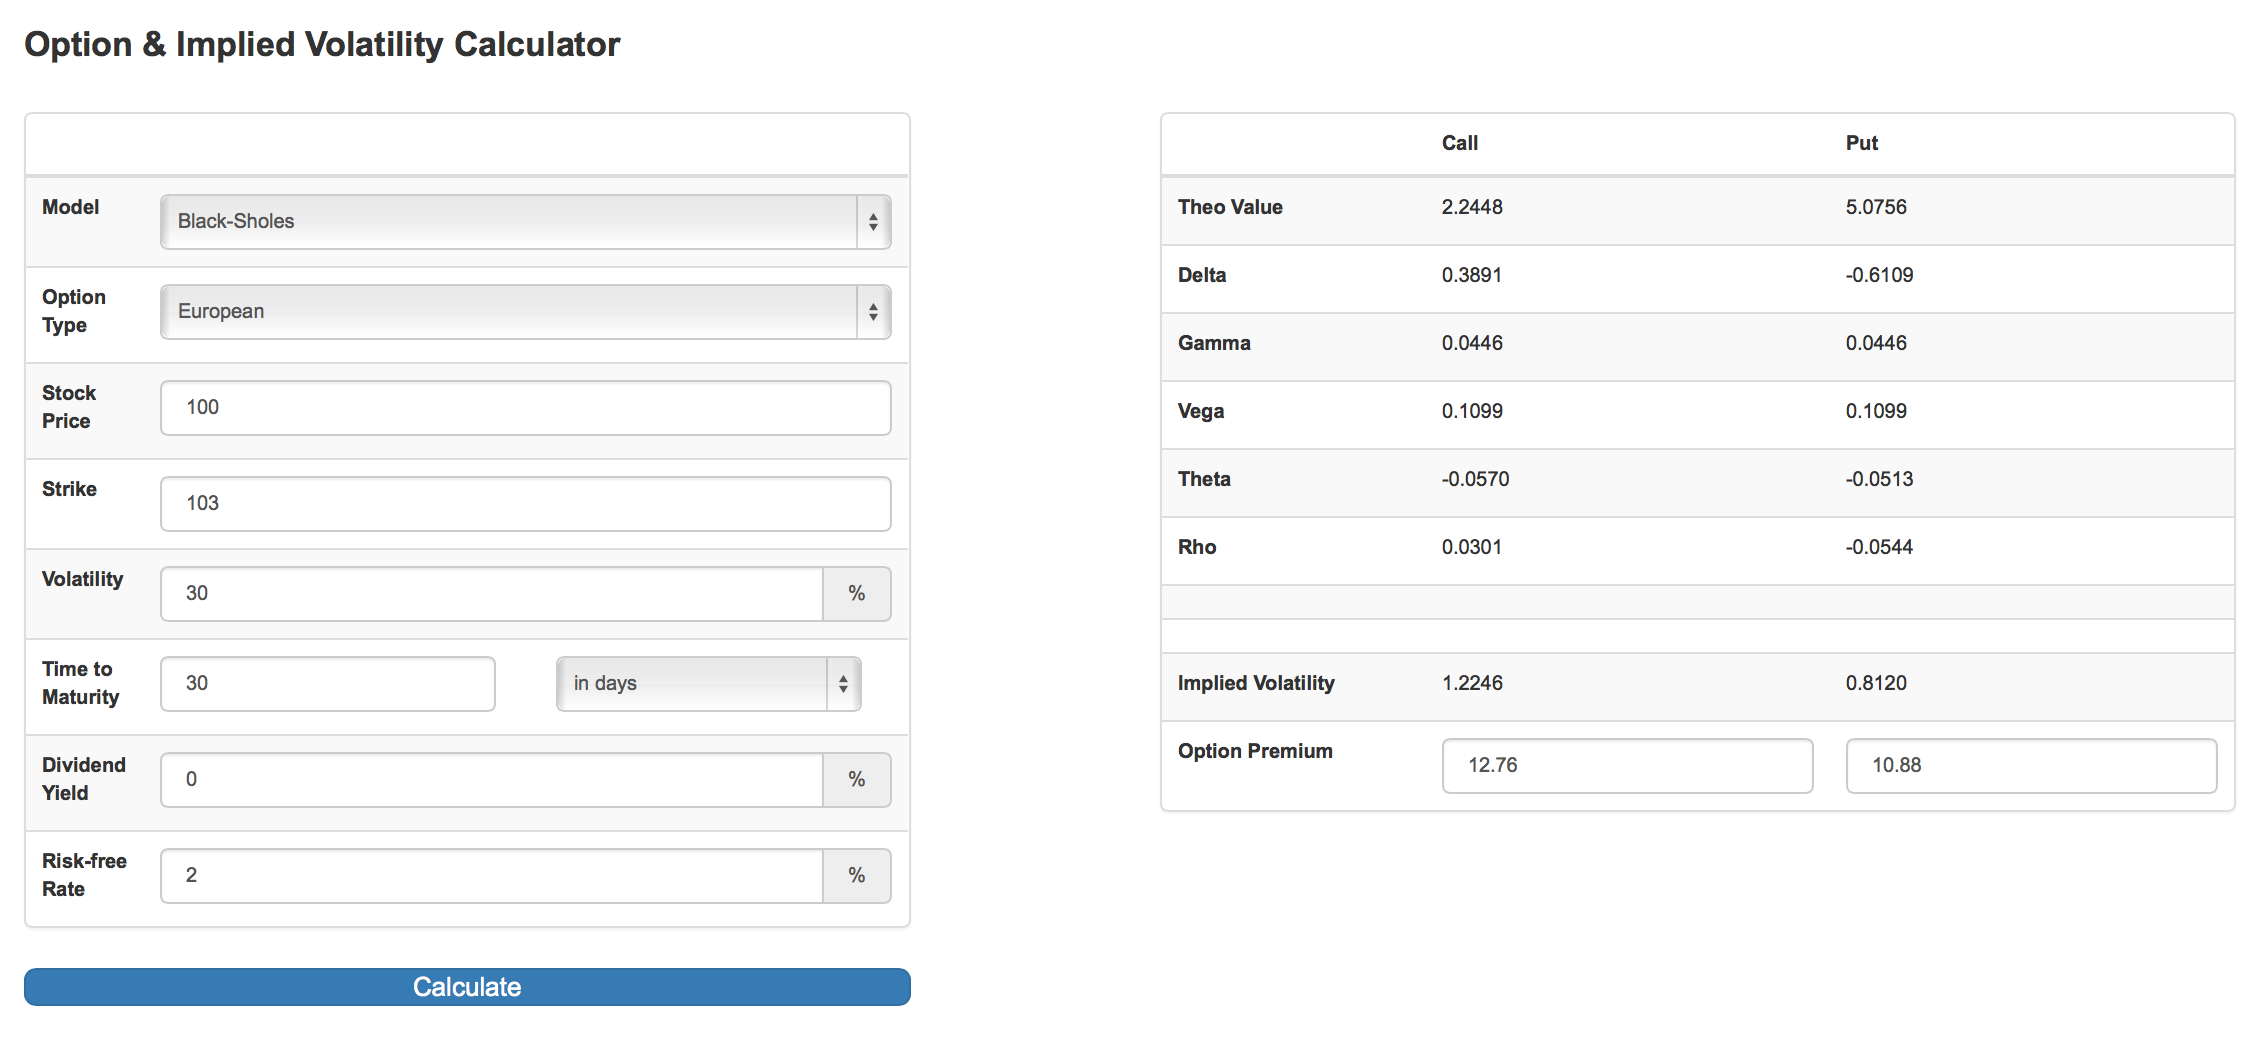Expand the Option Type dropdown showing European
The height and width of the screenshot is (1044, 2250).
(x=525, y=311)
